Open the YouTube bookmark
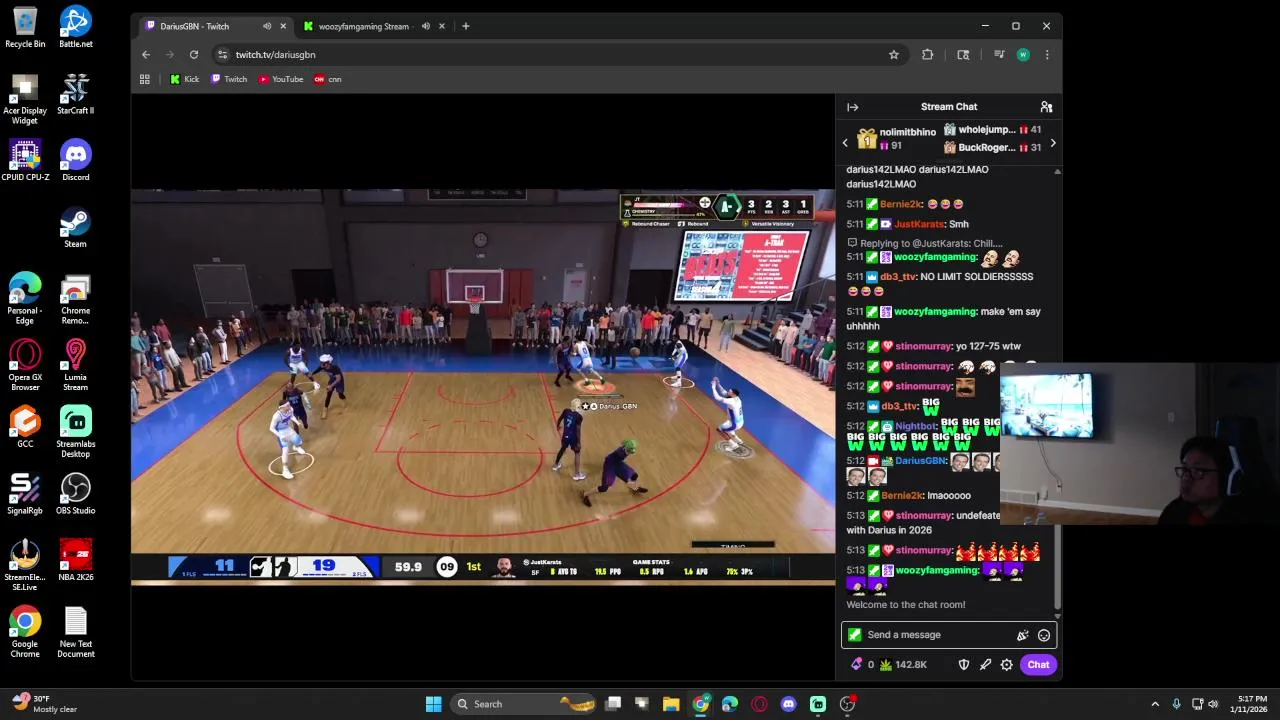The image size is (1280, 720). pyautogui.click(x=281, y=79)
